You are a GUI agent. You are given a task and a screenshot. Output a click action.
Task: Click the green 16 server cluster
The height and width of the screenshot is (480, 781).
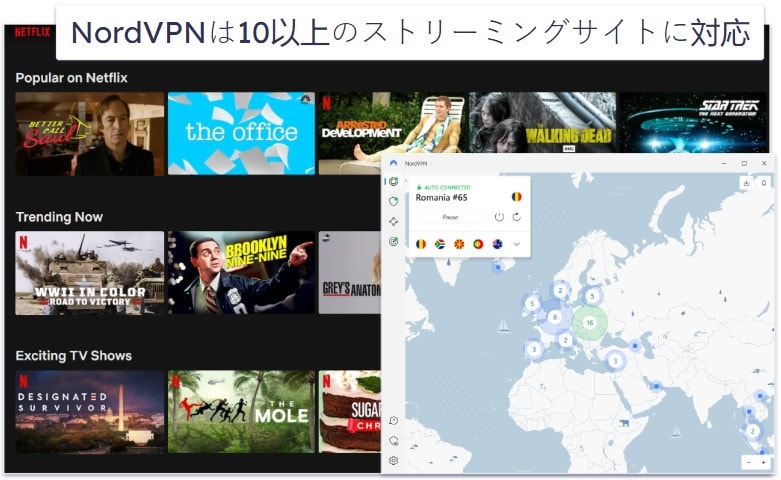[x=590, y=323]
